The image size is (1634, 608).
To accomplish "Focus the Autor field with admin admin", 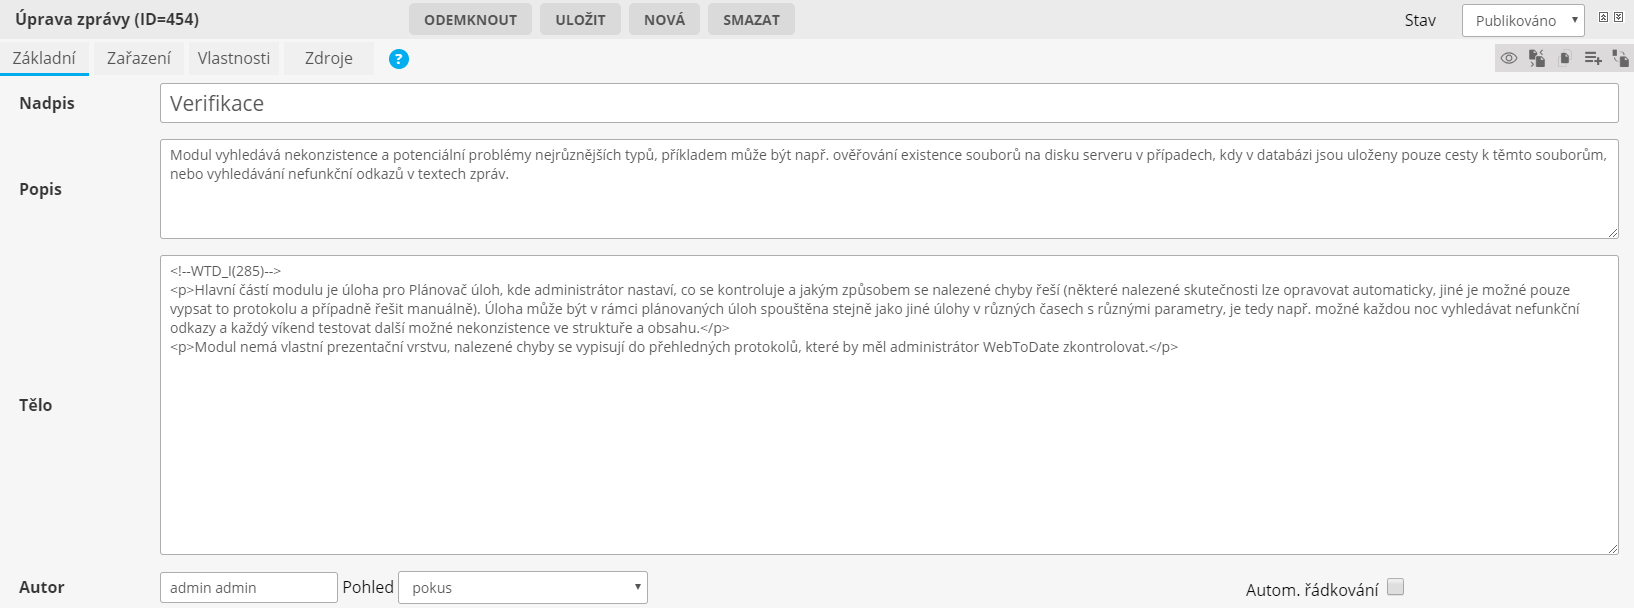I will [248, 587].
